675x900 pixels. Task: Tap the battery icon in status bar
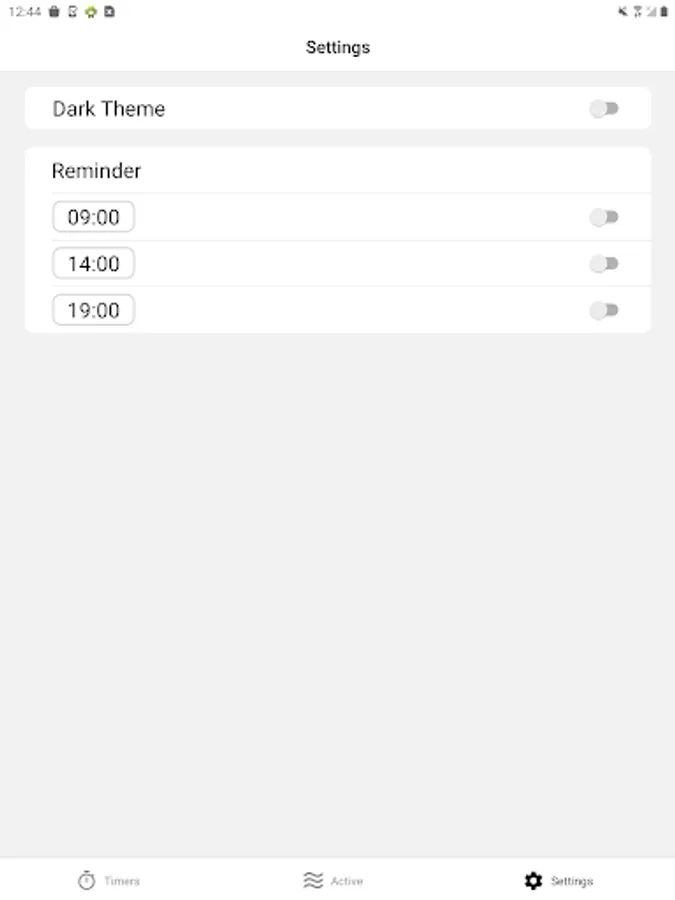[x=664, y=12]
